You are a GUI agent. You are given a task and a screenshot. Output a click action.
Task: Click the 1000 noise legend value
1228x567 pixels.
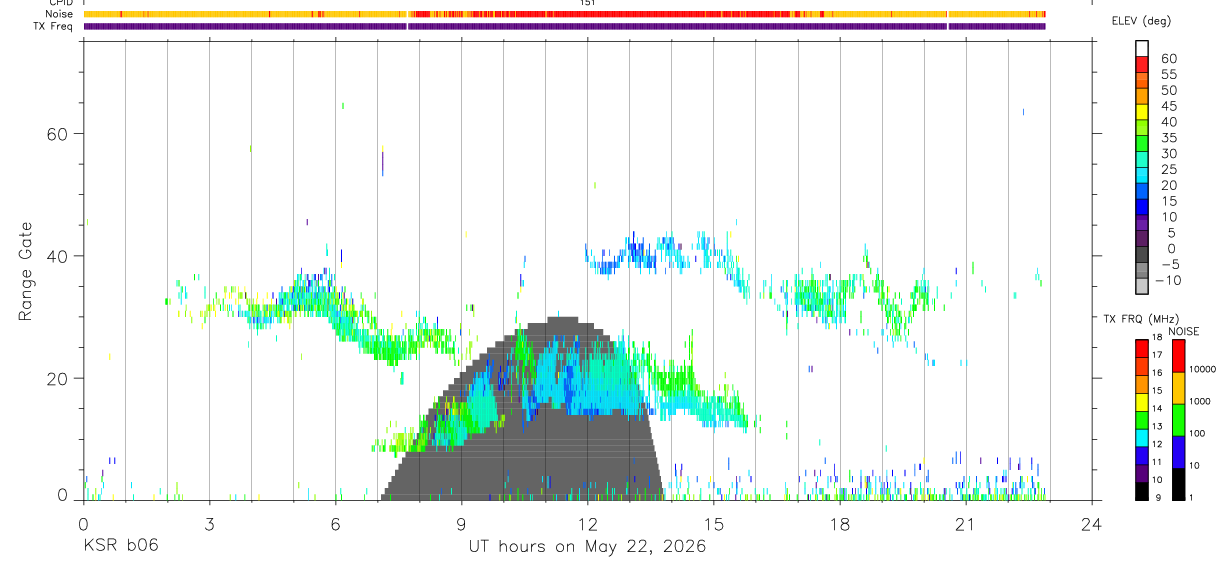1200,401
